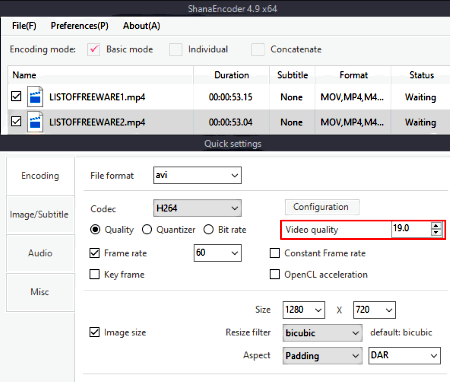The height and width of the screenshot is (382, 450).
Task: Click the Quick settings header bar
Action: click(225, 144)
